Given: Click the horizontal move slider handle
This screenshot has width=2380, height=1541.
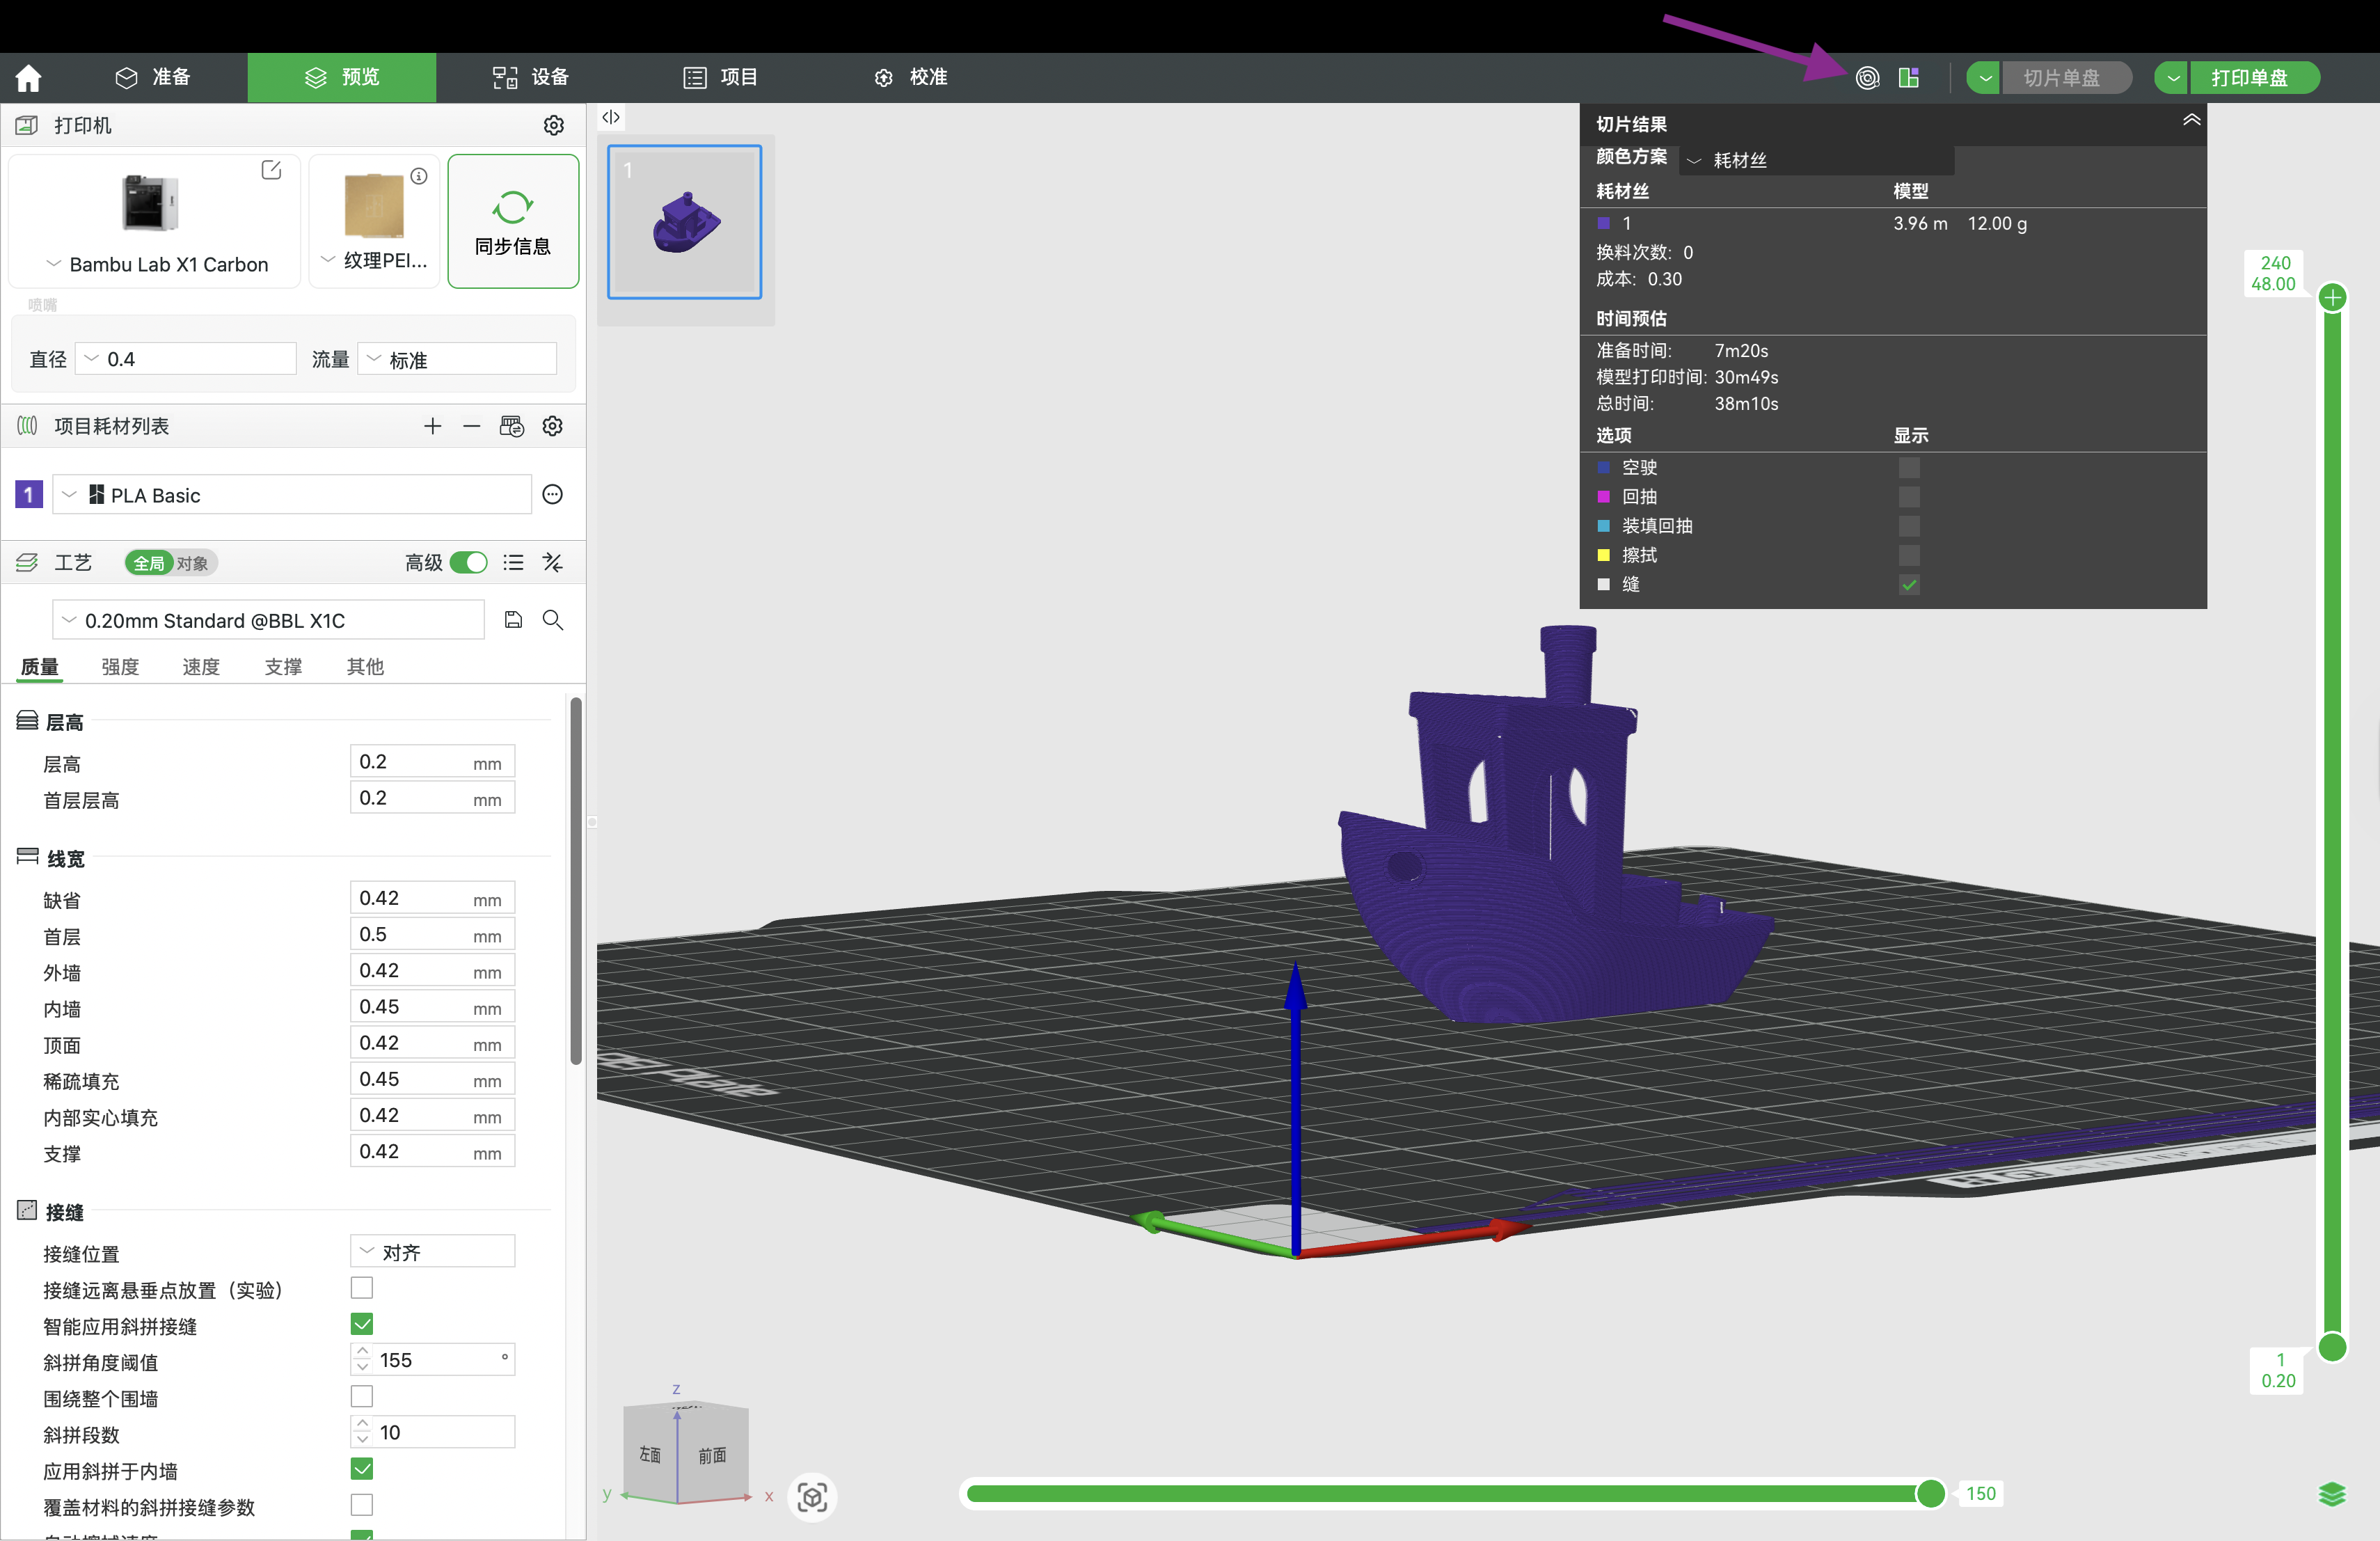Looking at the screenshot, I should (1930, 1493).
